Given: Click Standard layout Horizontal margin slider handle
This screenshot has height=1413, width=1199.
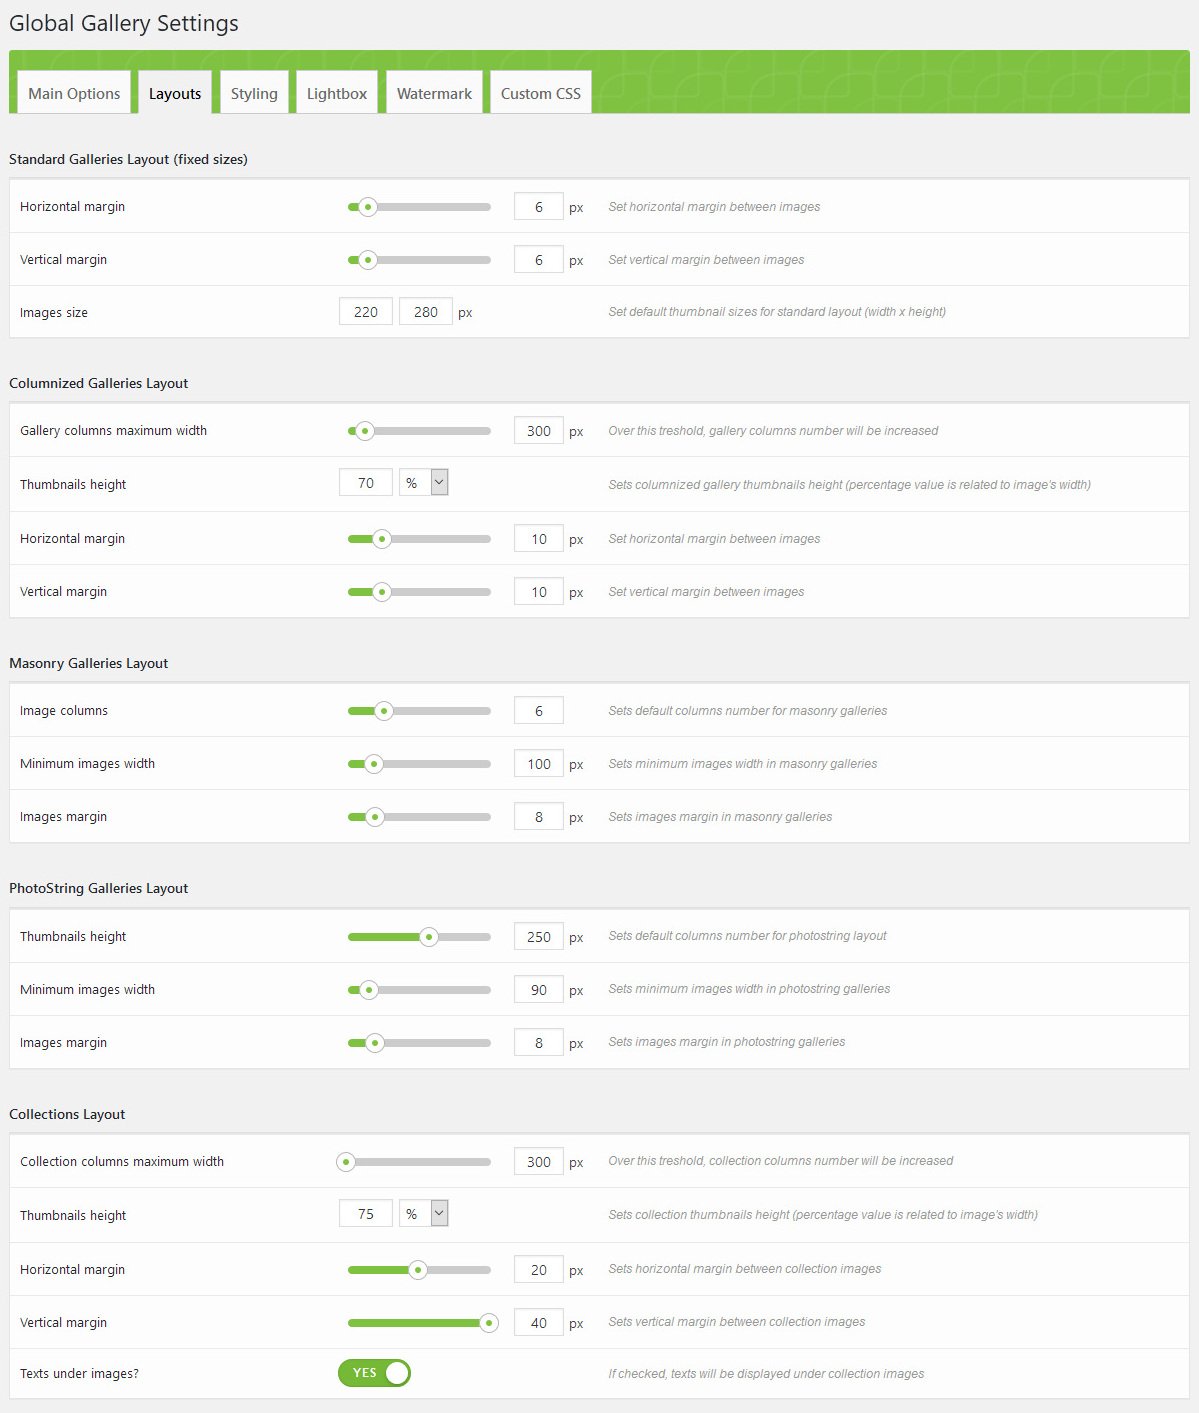Looking at the screenshot, I should coord(368,207).
